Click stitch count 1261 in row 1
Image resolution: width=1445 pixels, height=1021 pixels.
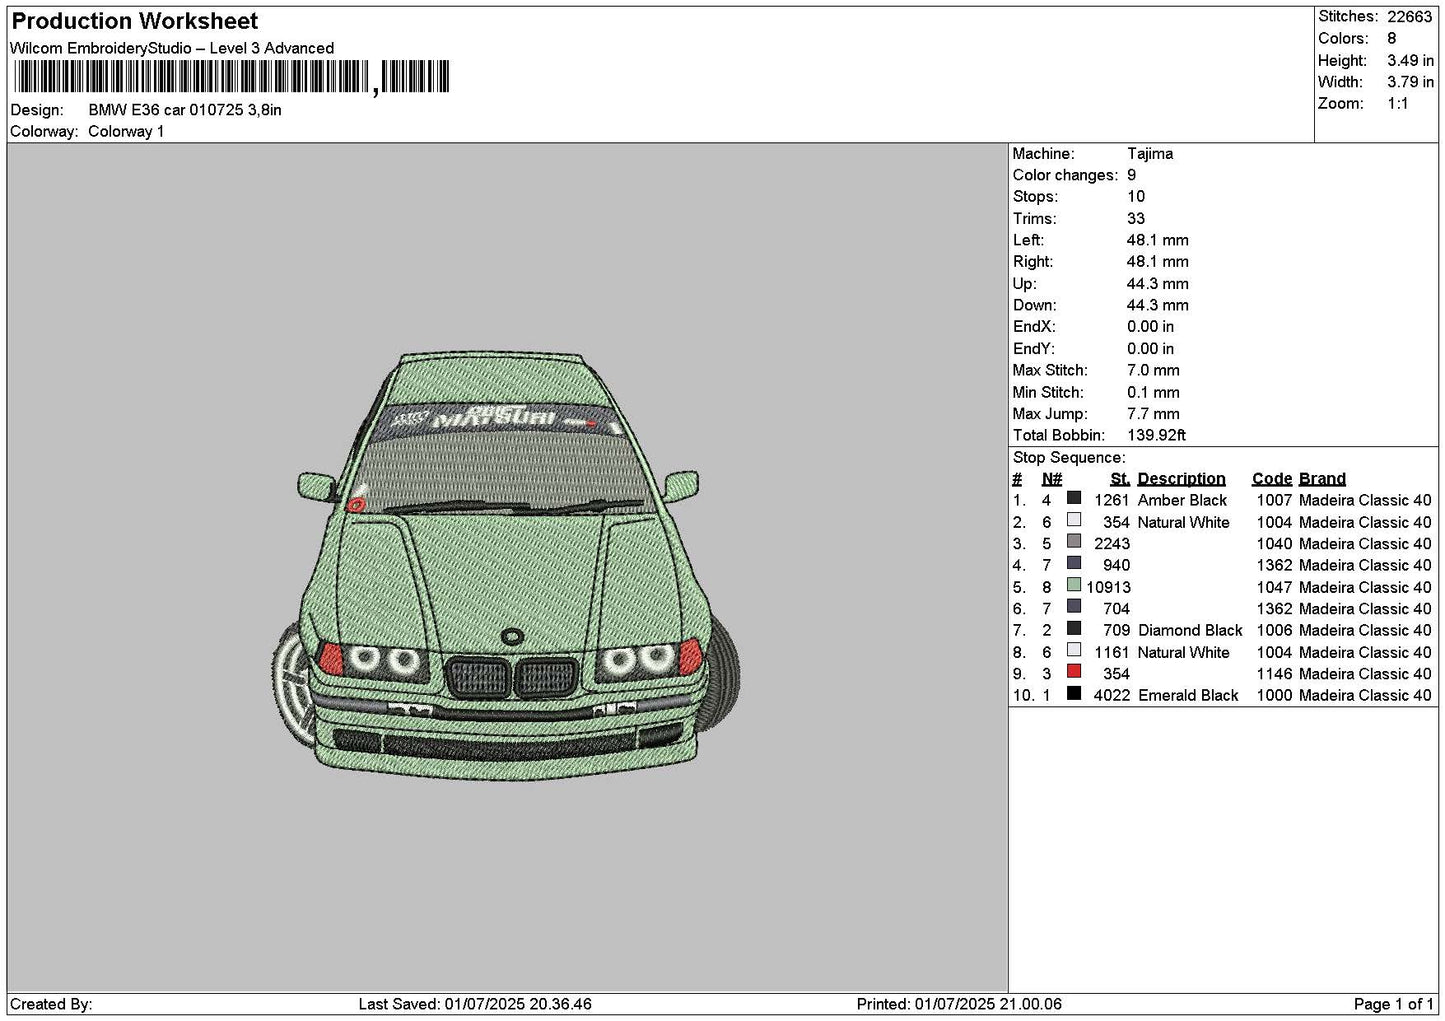[x=1112, y=501]
